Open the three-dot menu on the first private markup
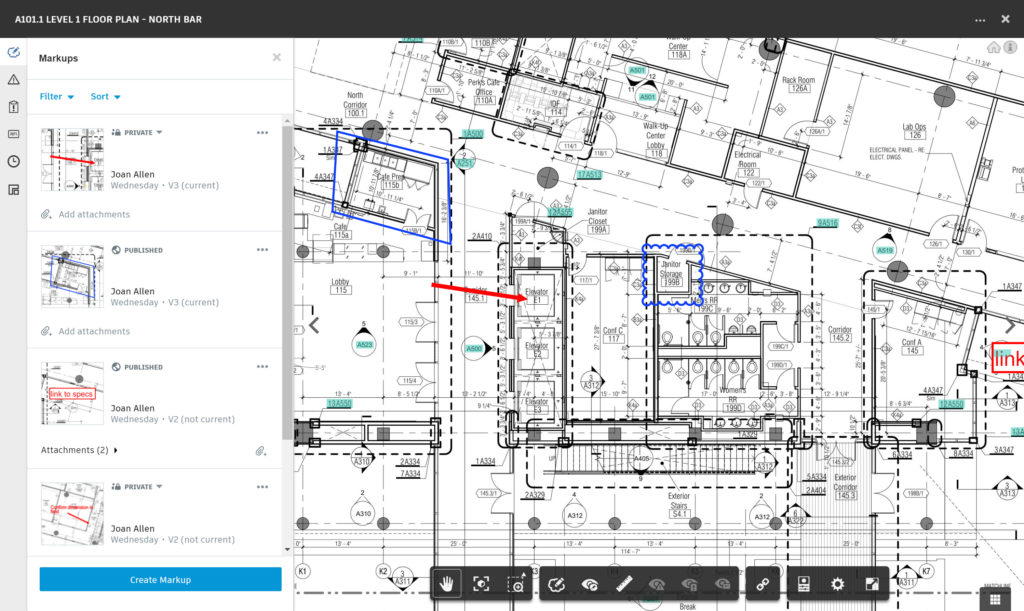This screenshot has width=1024, height=611. tap(262, 132)
